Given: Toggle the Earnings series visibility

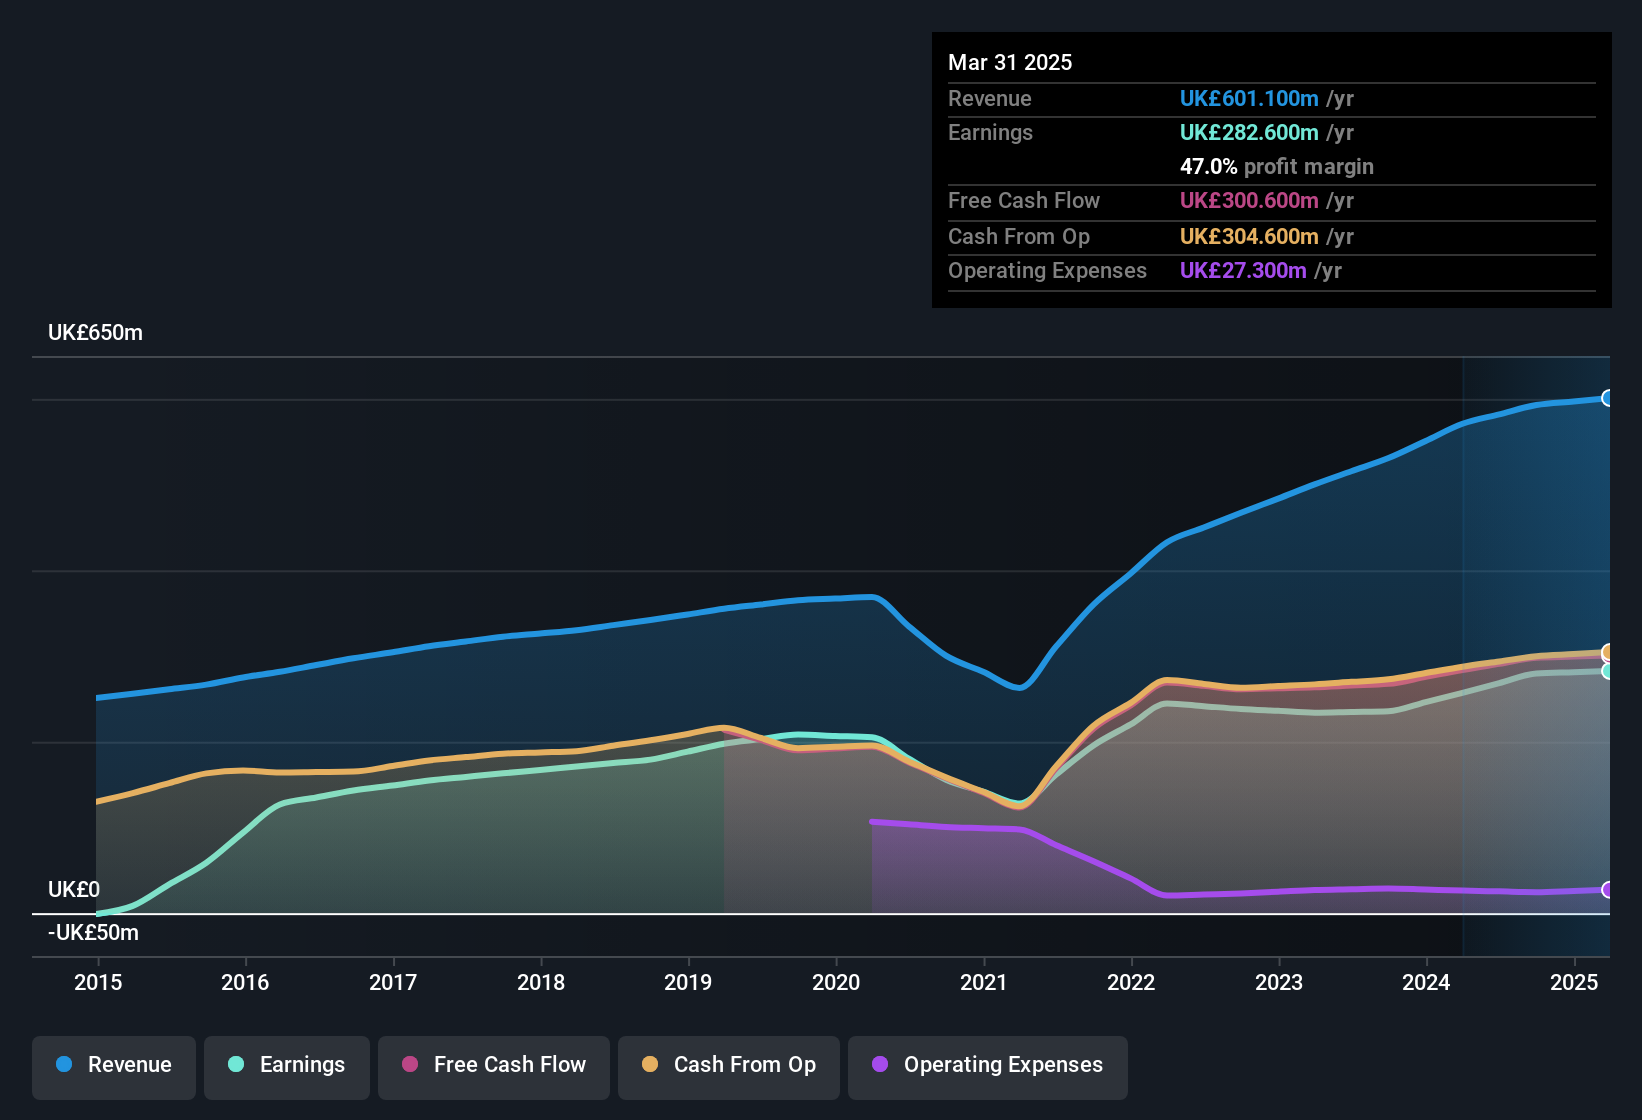Looking at the screenshot, I should (x=286, y=1065).
